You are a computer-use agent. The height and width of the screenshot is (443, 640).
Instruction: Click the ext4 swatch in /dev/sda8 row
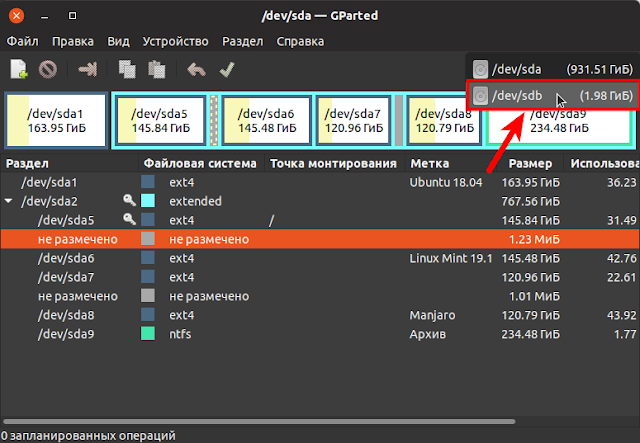click(x=148, y=314)
